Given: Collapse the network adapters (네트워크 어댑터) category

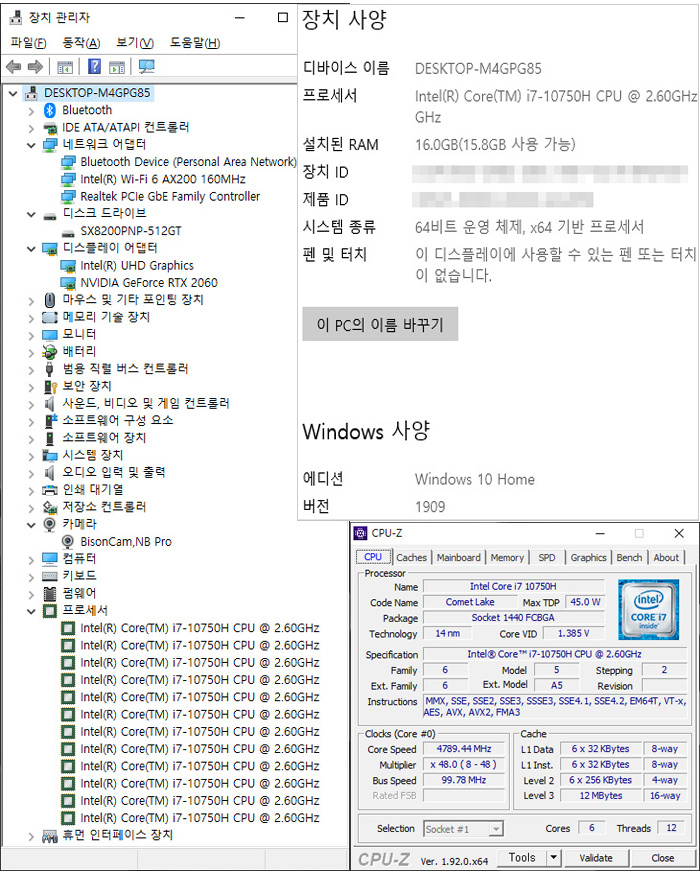Looking at the screenshot, I should (31, 145).
